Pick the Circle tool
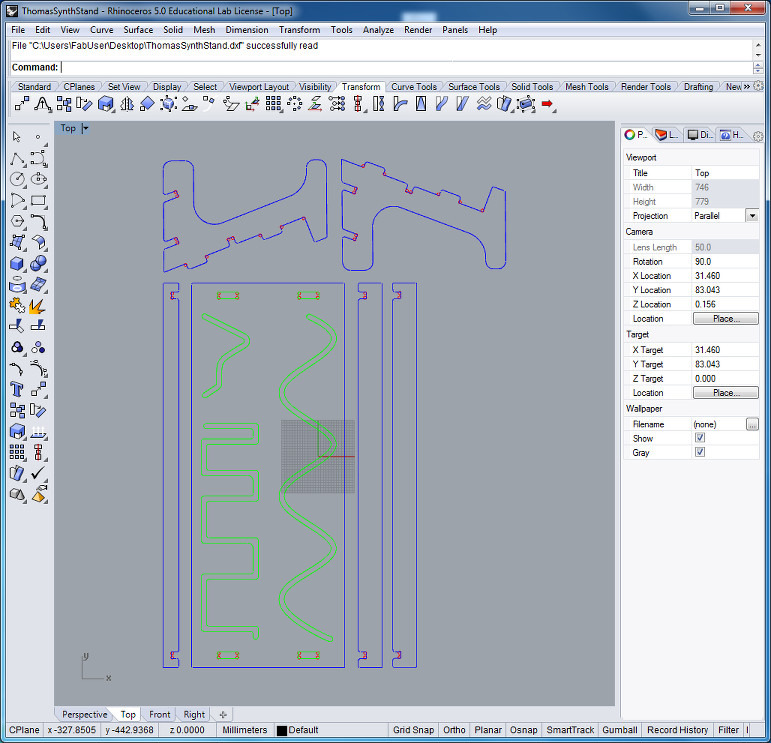Image resolution: width=771 pixels, height=743 pixels. tap(17, 179)
